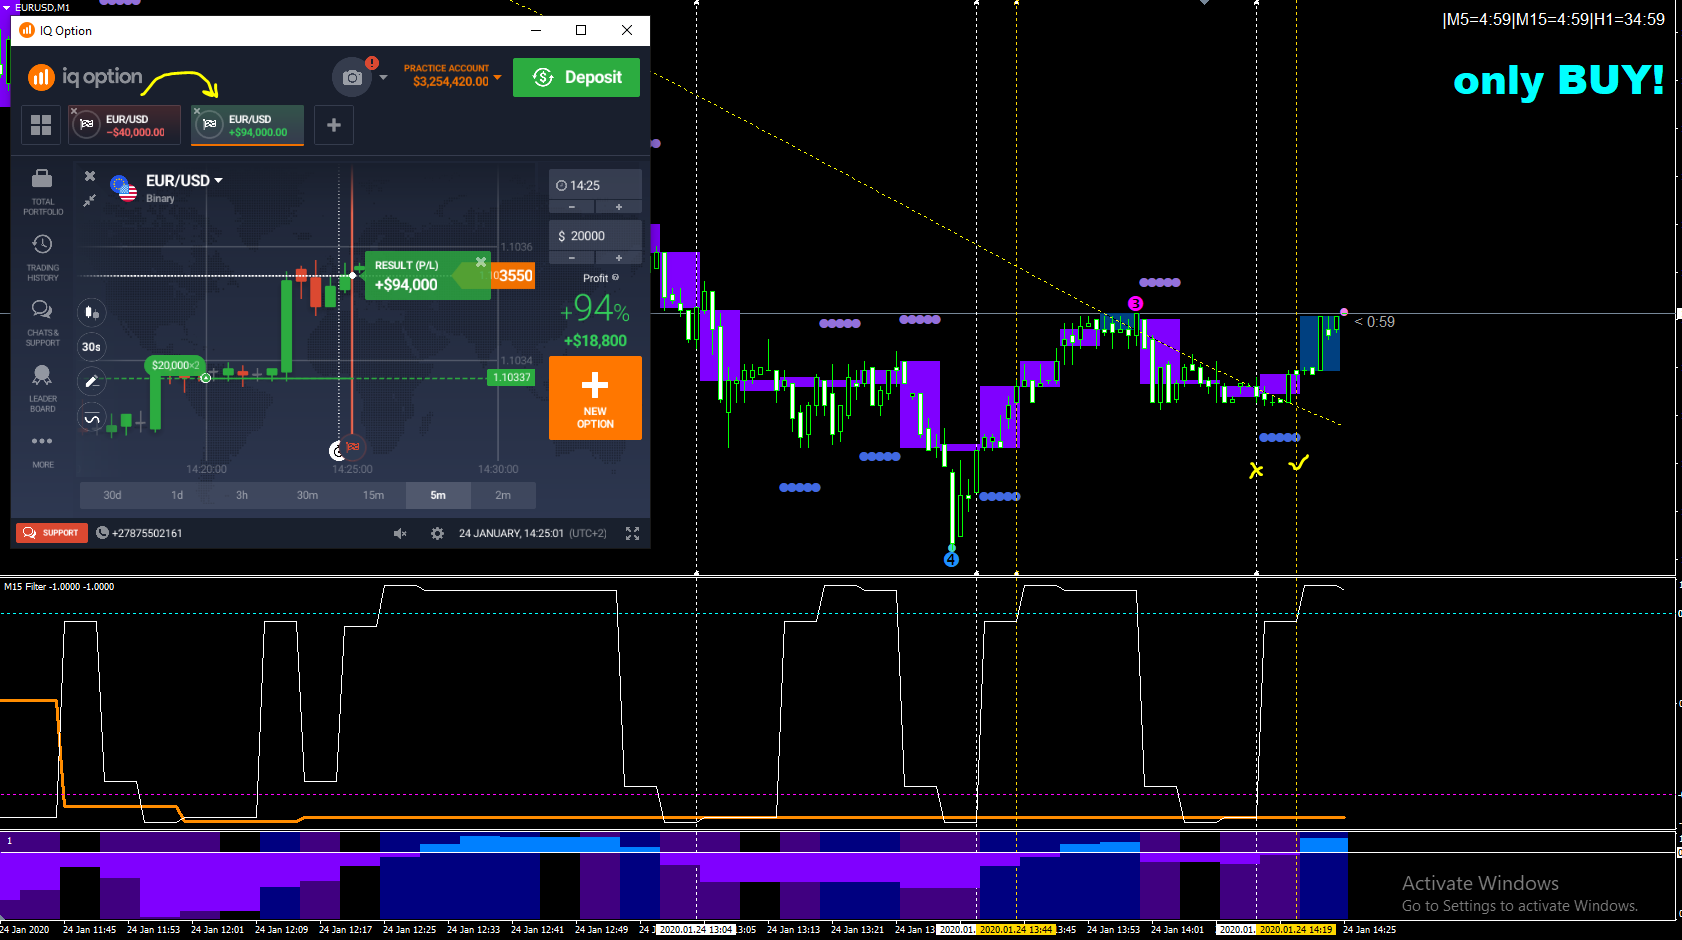1682x940 pixels.
Task: Open the chart type candlestick selector
Action: pos(91,313)
